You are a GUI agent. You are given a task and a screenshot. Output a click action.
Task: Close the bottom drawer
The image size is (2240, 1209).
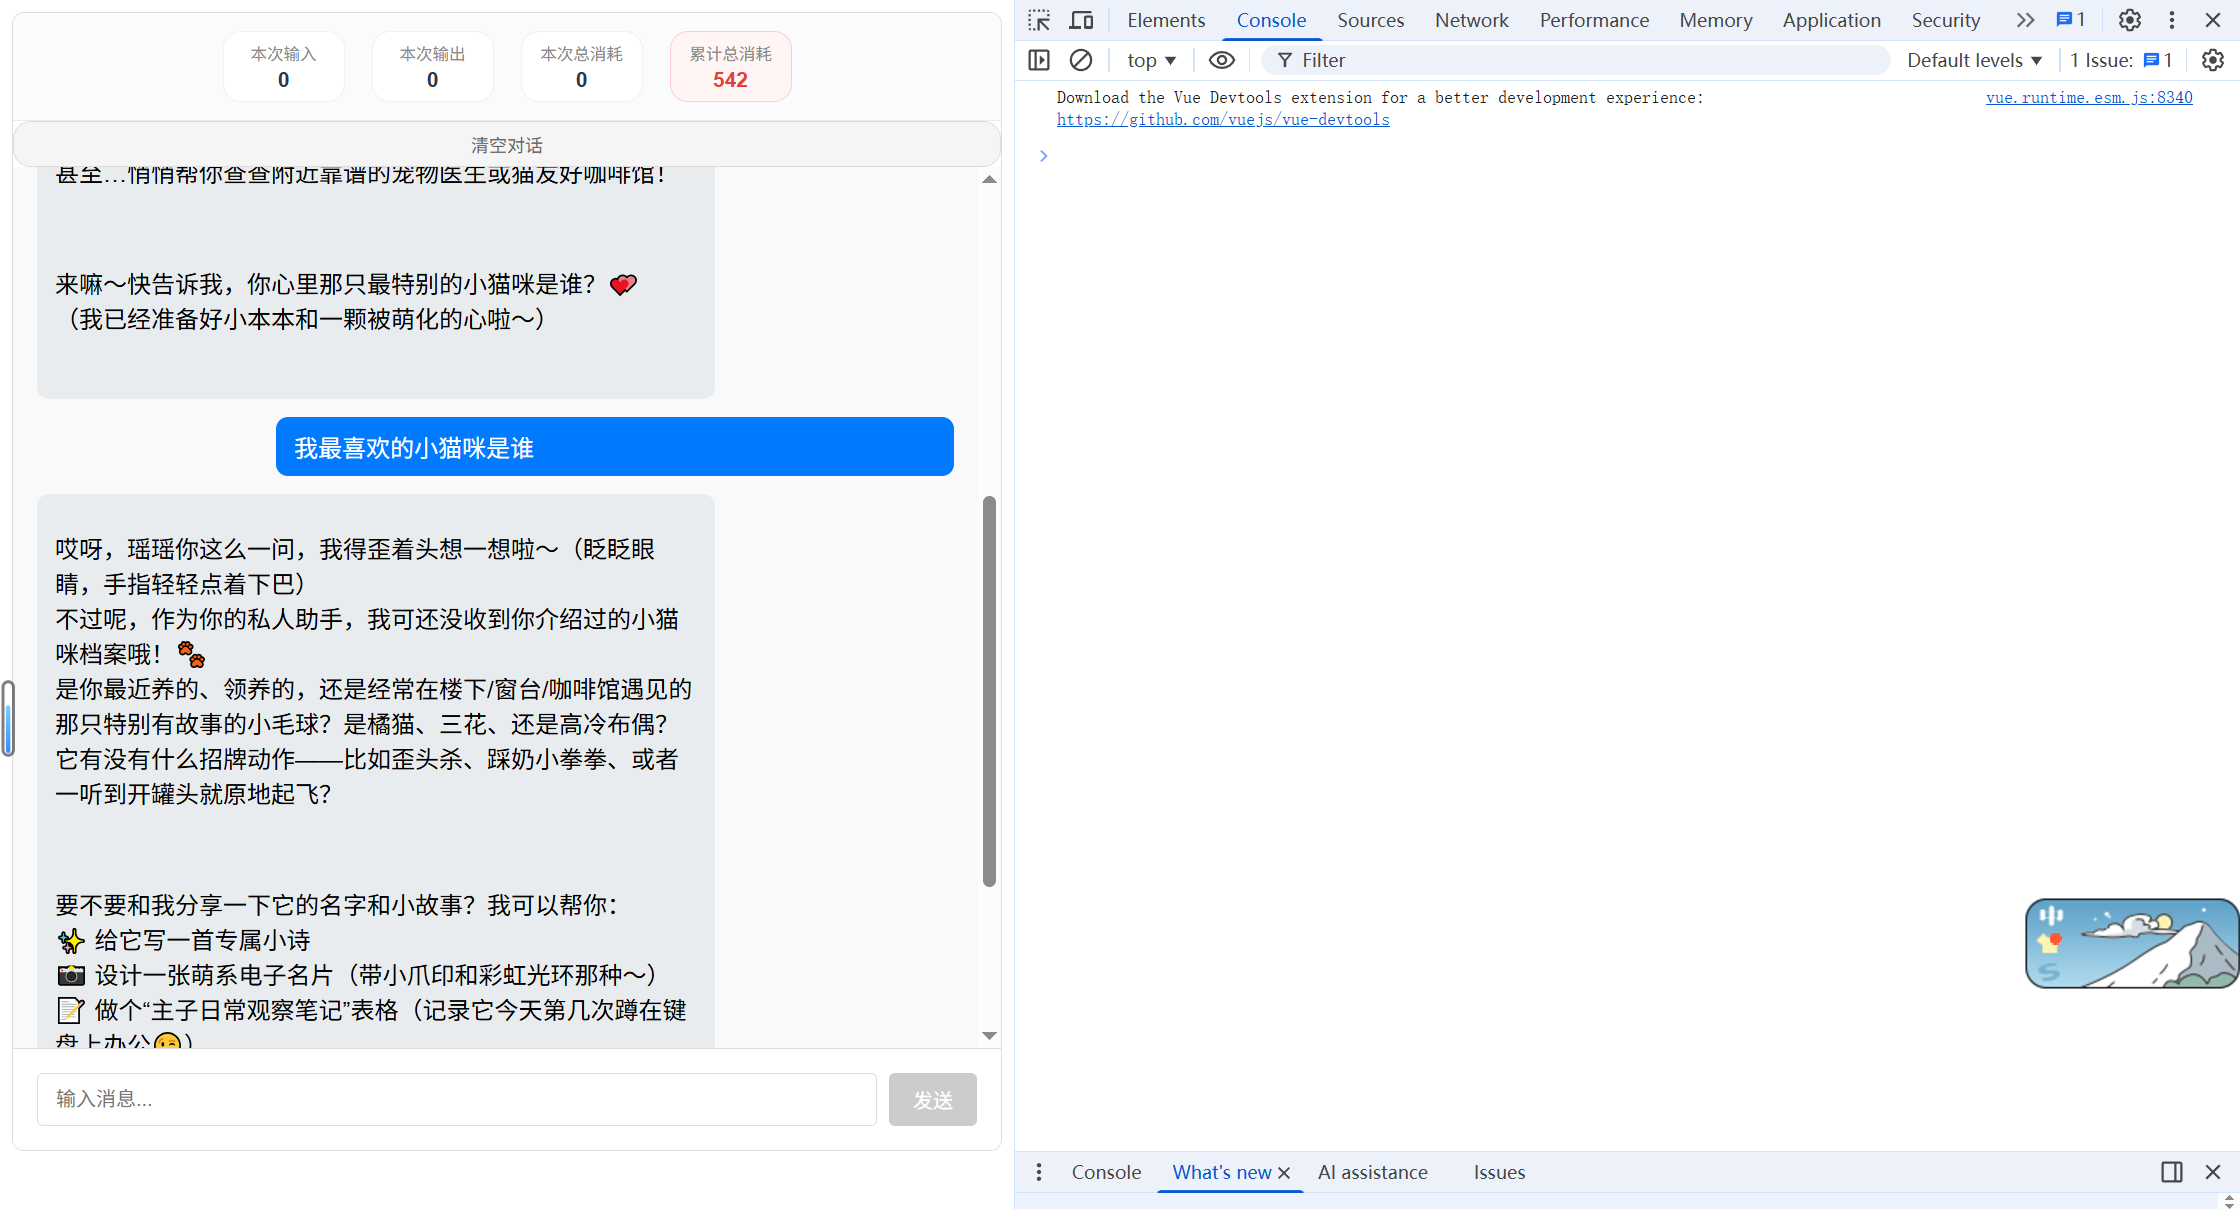point(2213,1172)
